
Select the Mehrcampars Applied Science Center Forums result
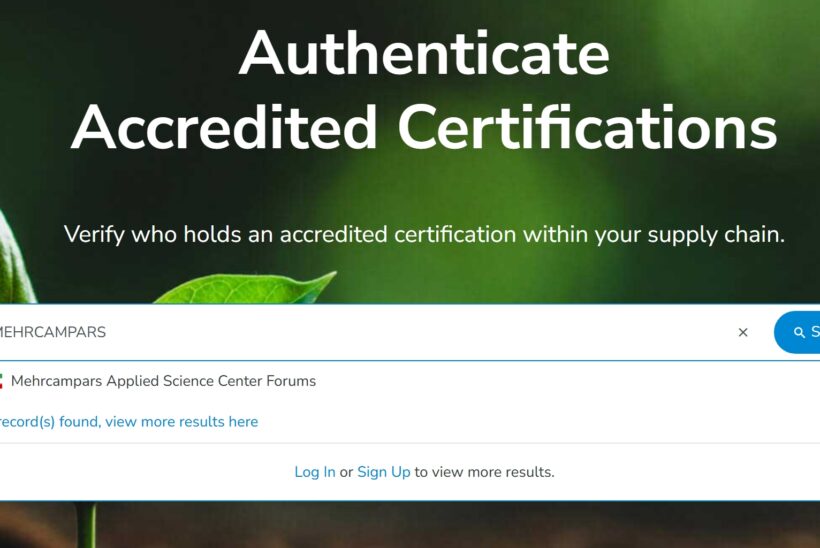click(x=163, y=381)
